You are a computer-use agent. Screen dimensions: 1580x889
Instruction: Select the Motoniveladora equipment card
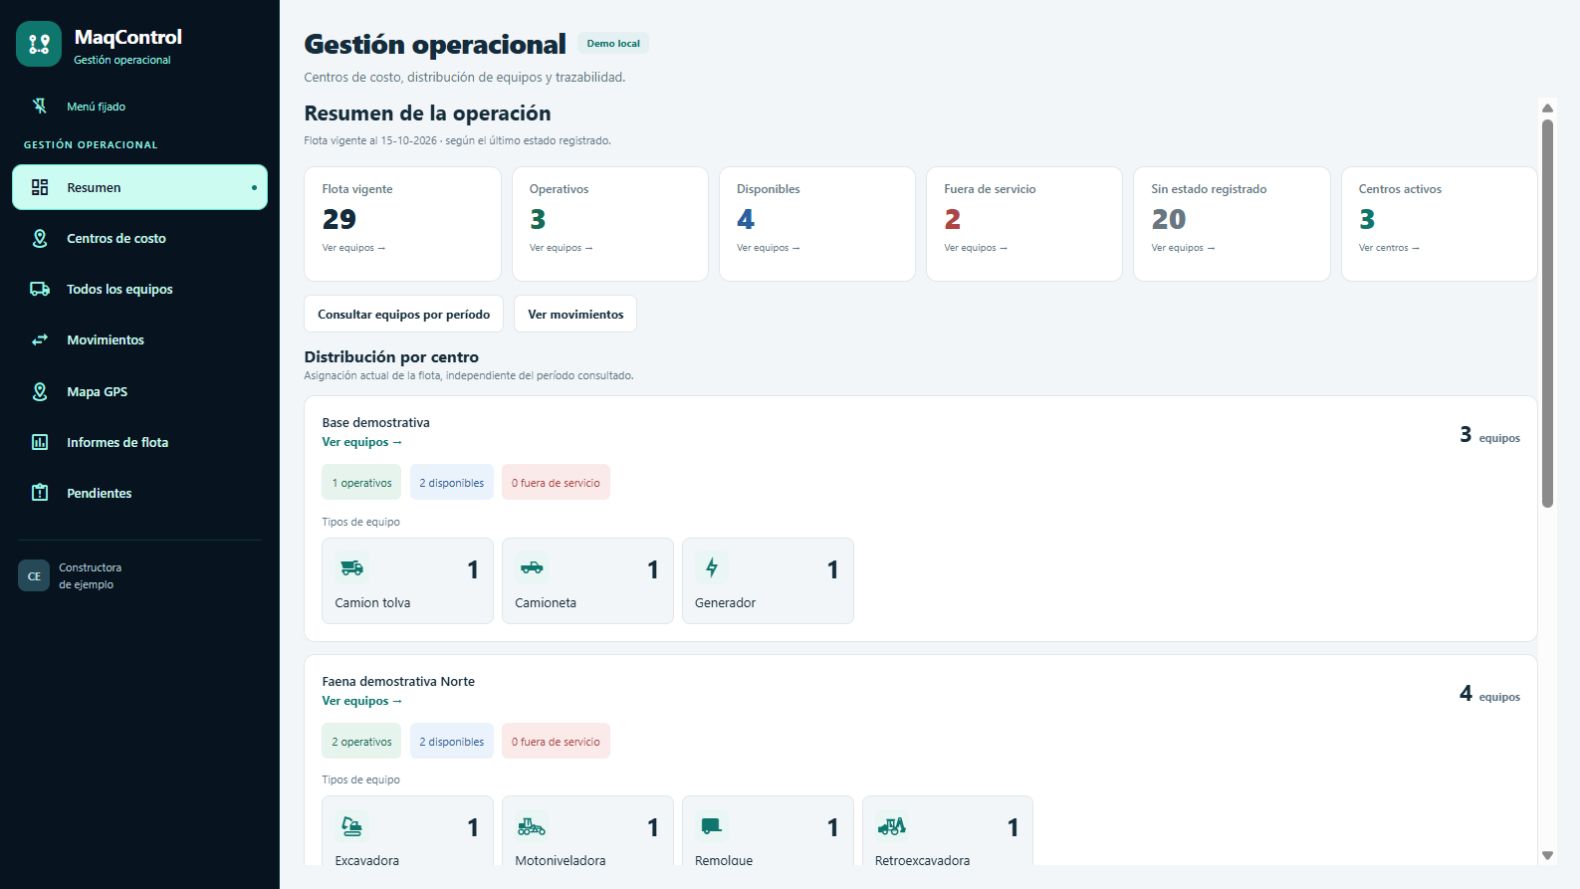point(588,831)
